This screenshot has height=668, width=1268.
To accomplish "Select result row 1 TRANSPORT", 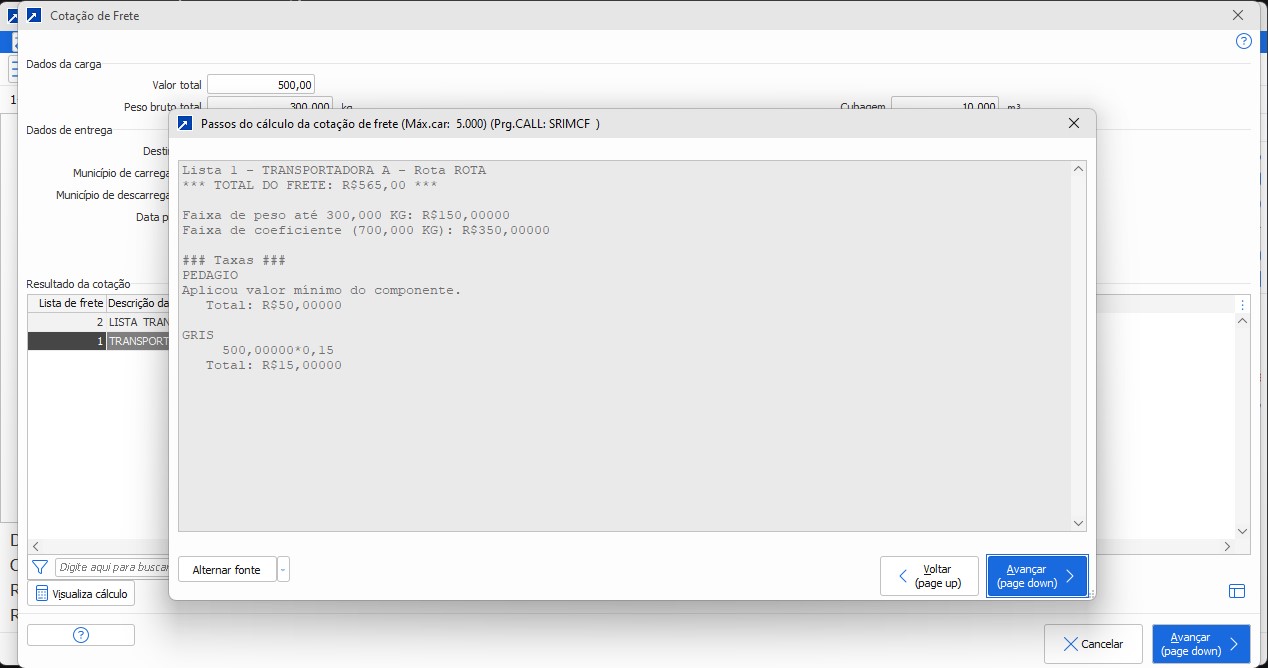I will tap(98, 341).
